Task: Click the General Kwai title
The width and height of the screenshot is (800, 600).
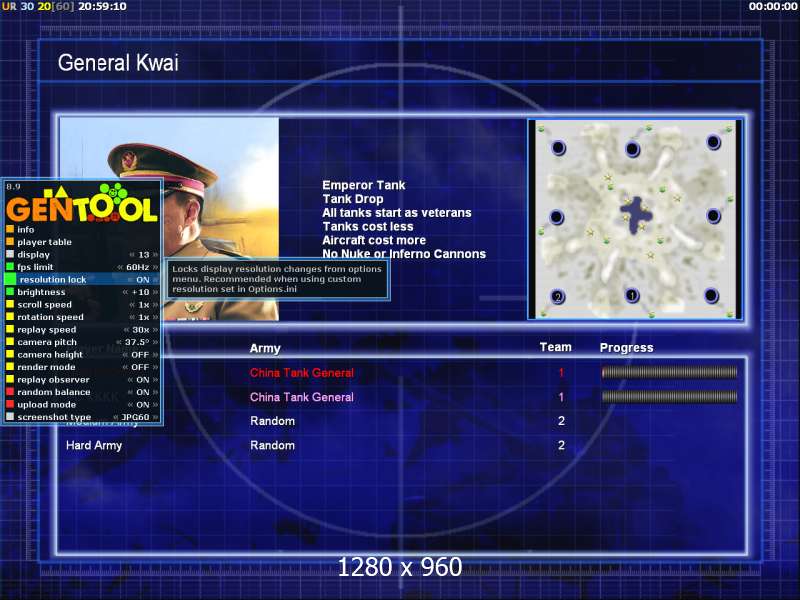Action: coord(118,63)
